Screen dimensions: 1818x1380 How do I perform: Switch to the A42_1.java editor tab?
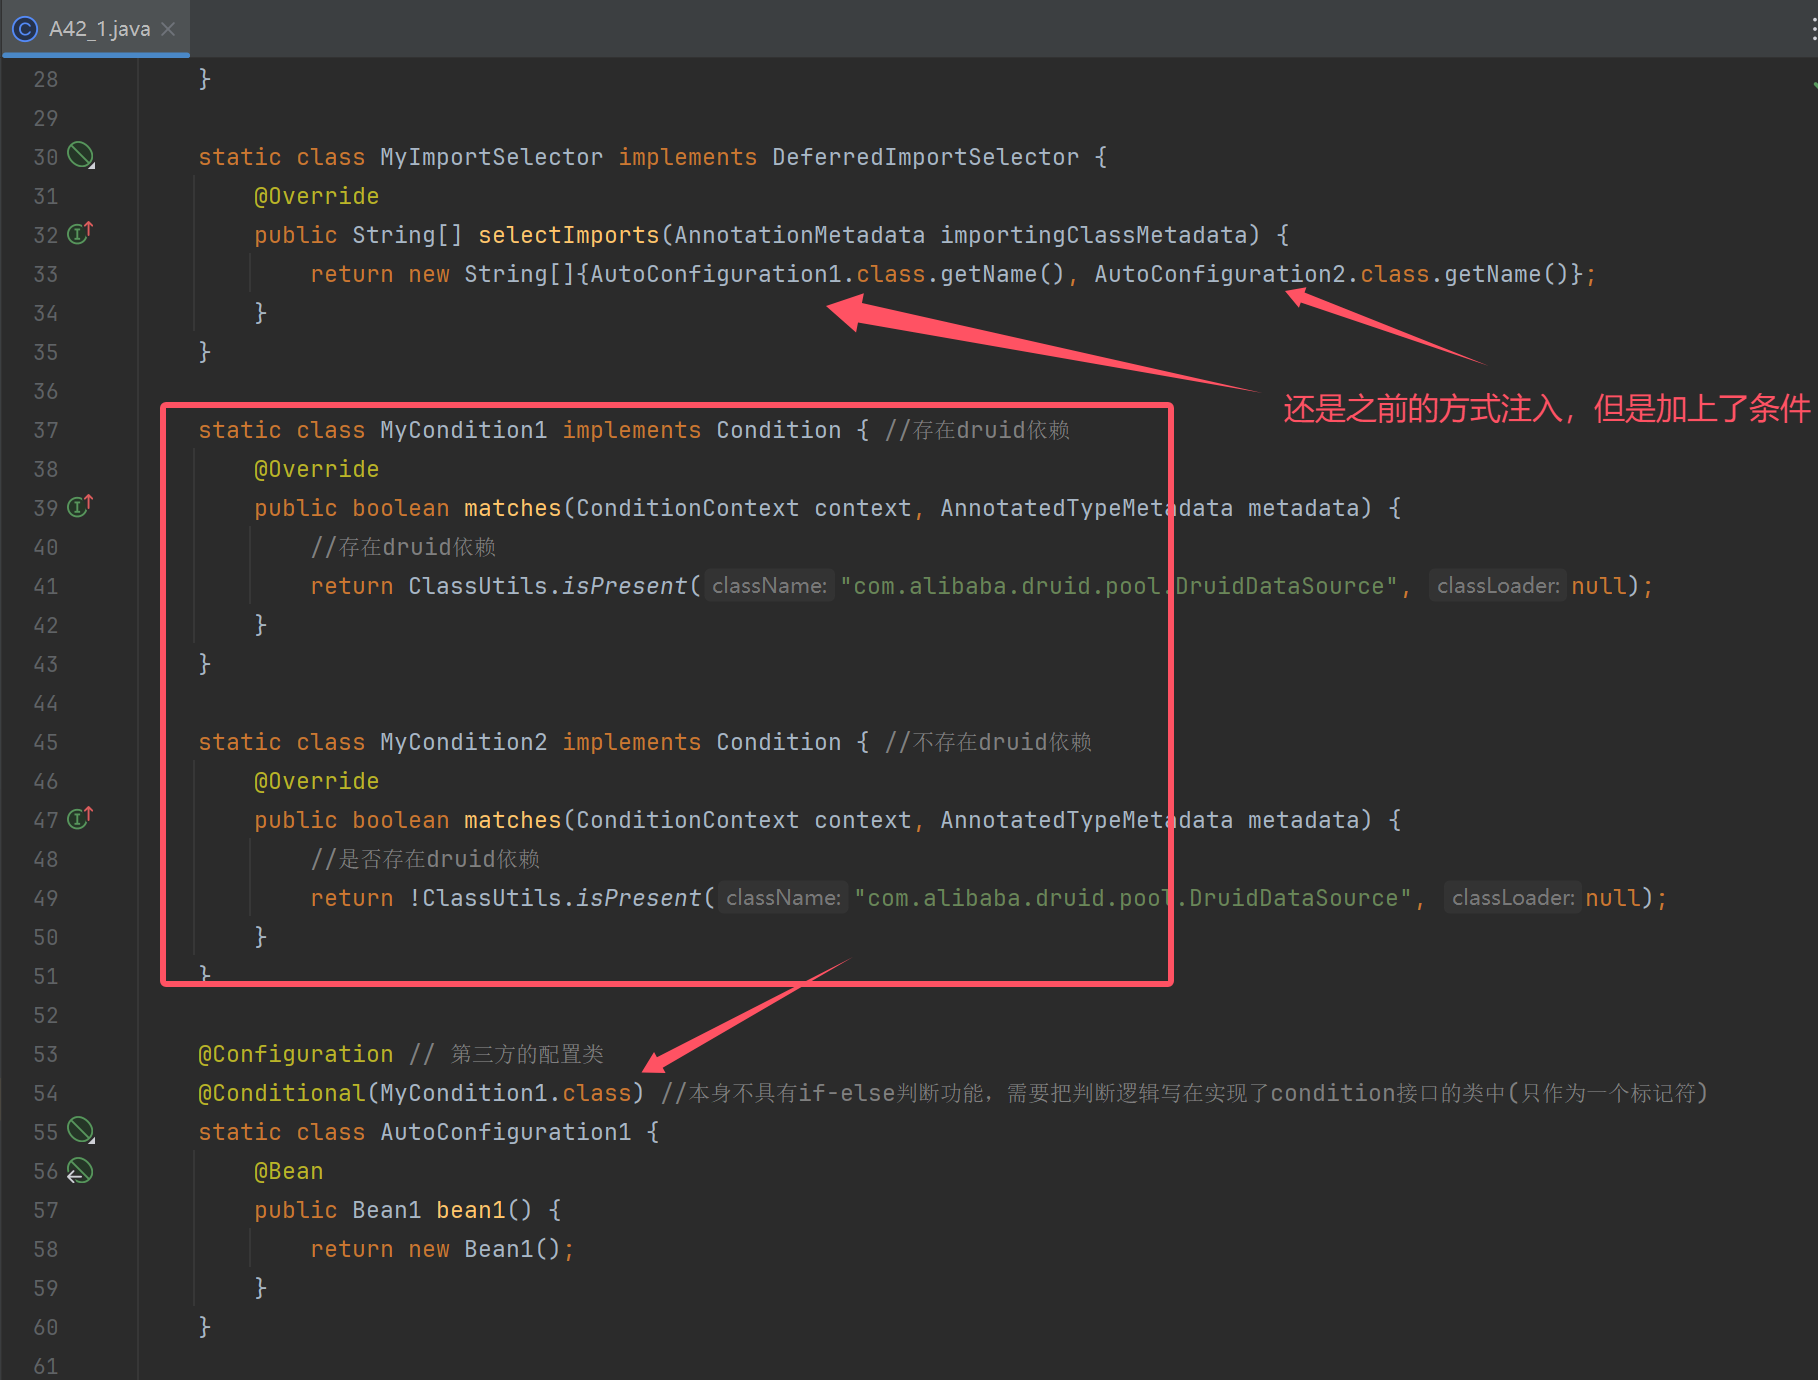(x=98, y=29)
